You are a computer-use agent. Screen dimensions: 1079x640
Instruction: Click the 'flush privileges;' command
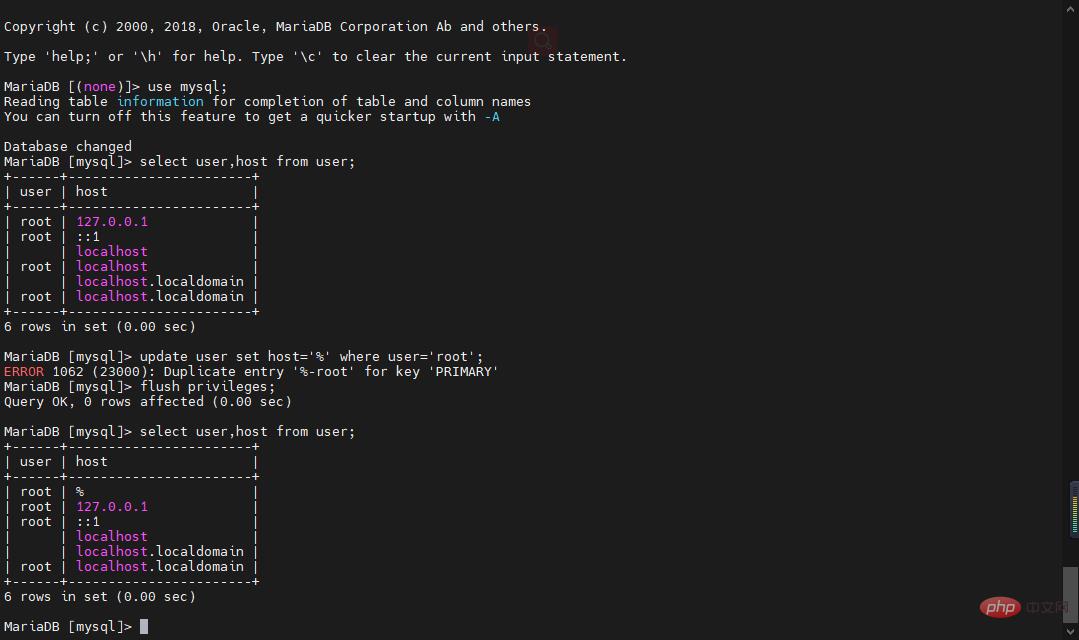tap(207, 387)
